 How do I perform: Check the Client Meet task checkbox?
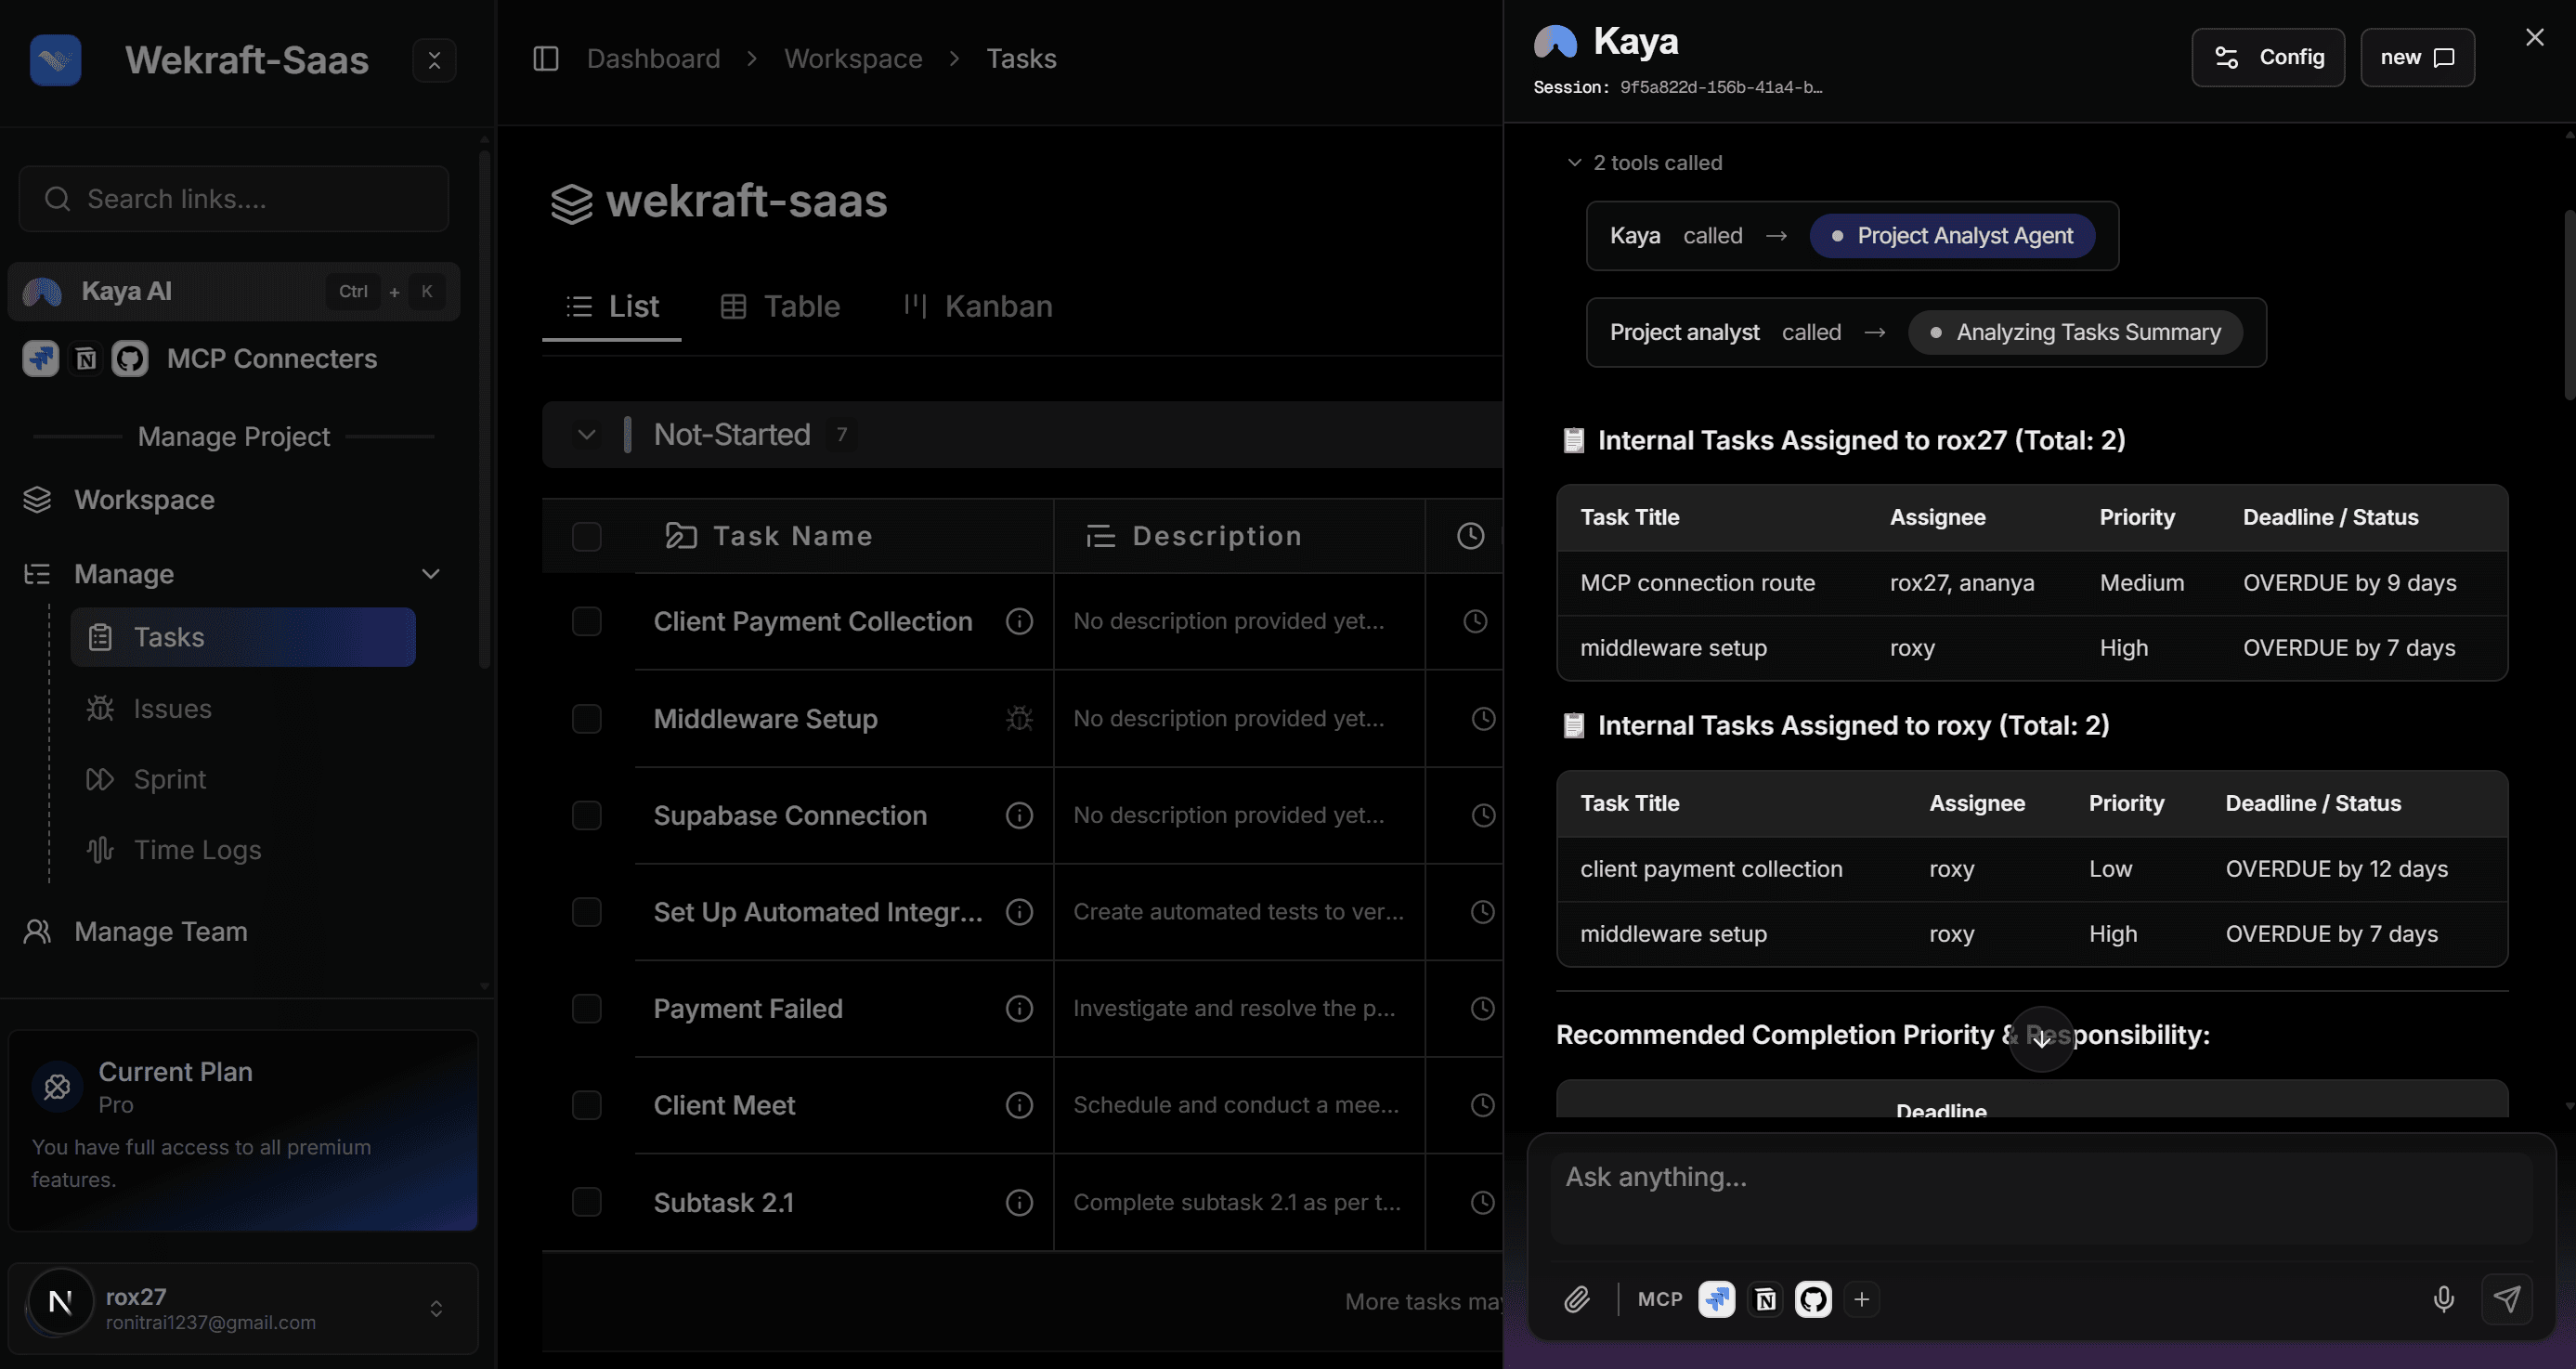587,1105
